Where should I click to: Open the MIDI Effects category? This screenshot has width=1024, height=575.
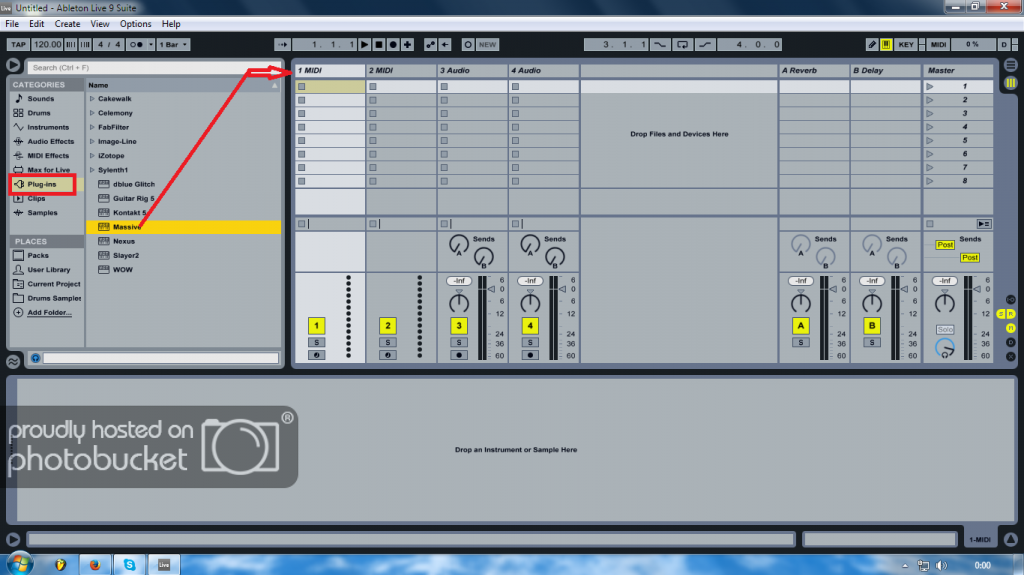[x=48, y=156]
